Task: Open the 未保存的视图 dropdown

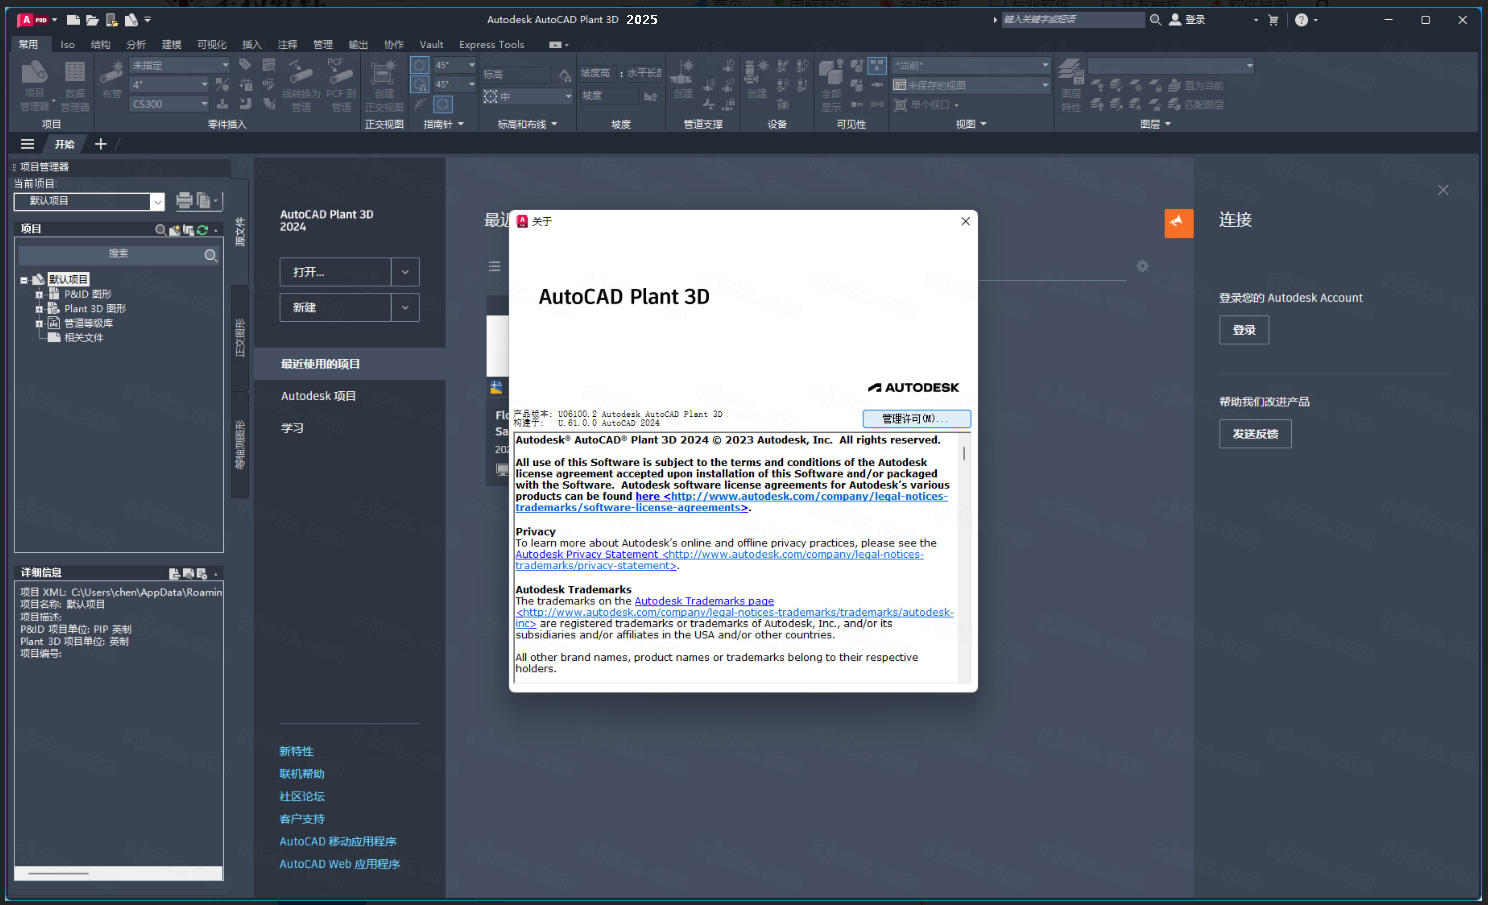Action: [x=971, y=85]
